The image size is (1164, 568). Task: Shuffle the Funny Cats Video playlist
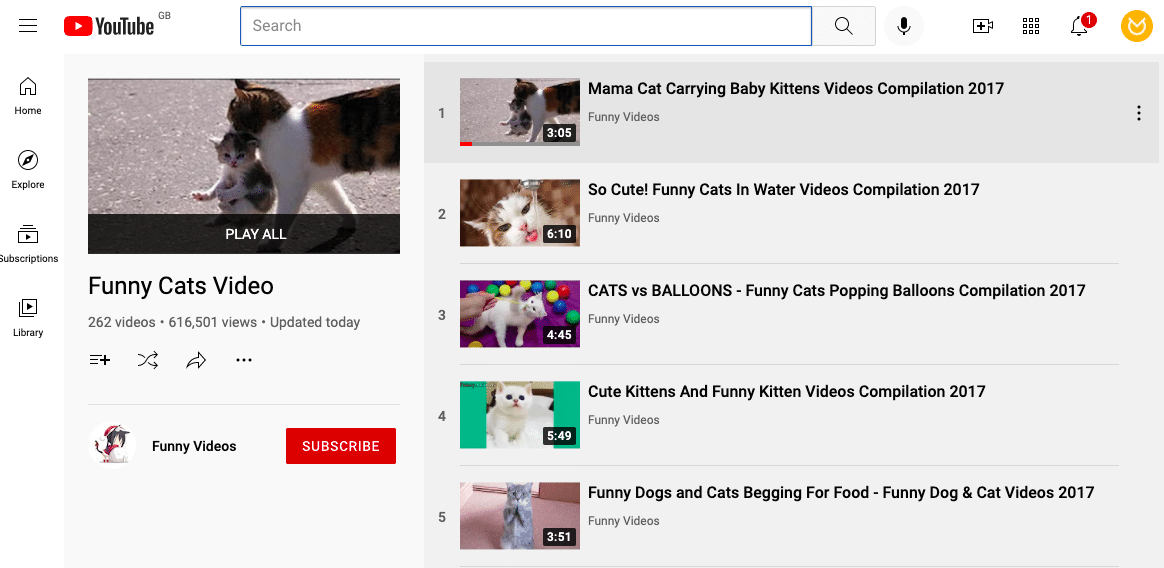148,360
